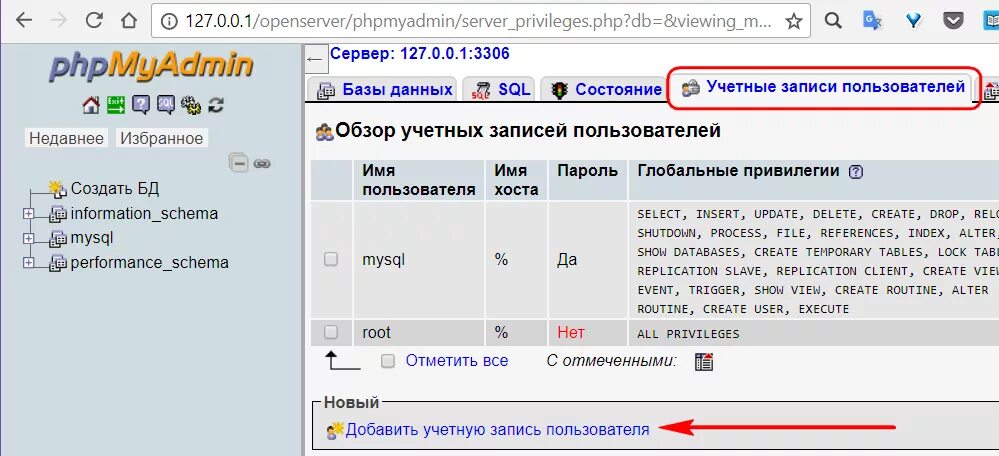The height and width of the screenshot is (456, 999).
Task: Click the information_schema database icon
Action: 58,213
